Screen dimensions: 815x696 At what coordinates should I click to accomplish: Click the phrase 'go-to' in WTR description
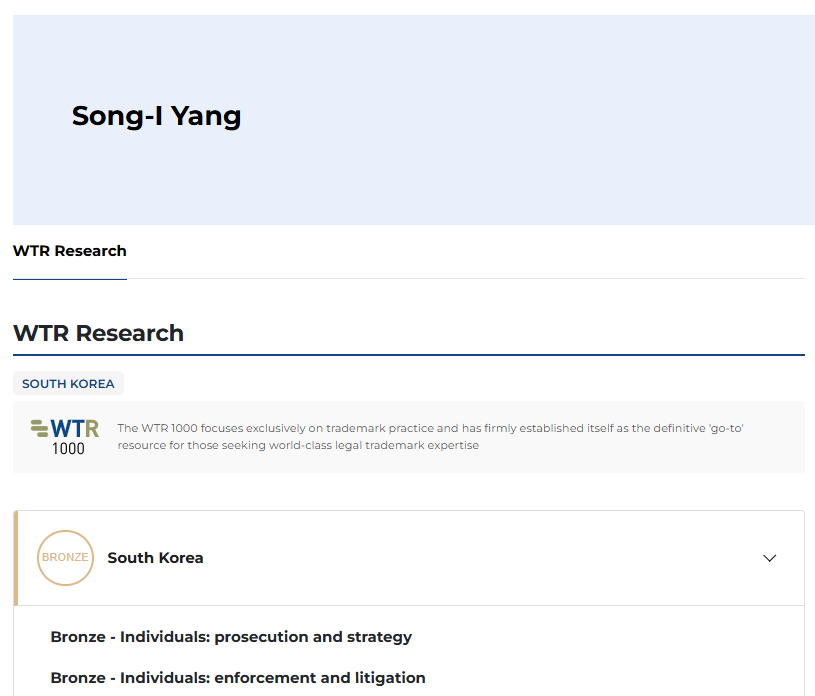(725, 428)
